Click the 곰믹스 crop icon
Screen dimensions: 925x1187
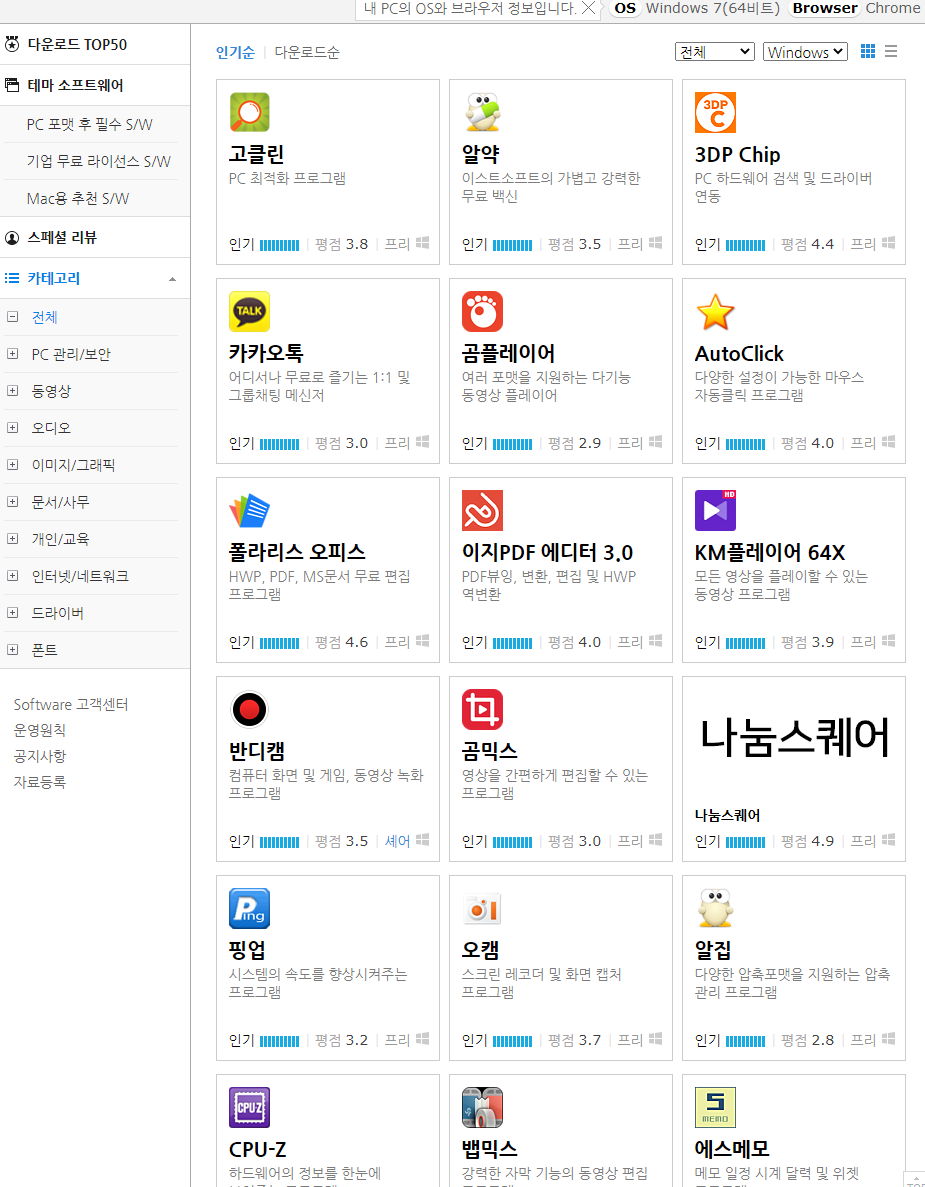(x=482, y=709)
